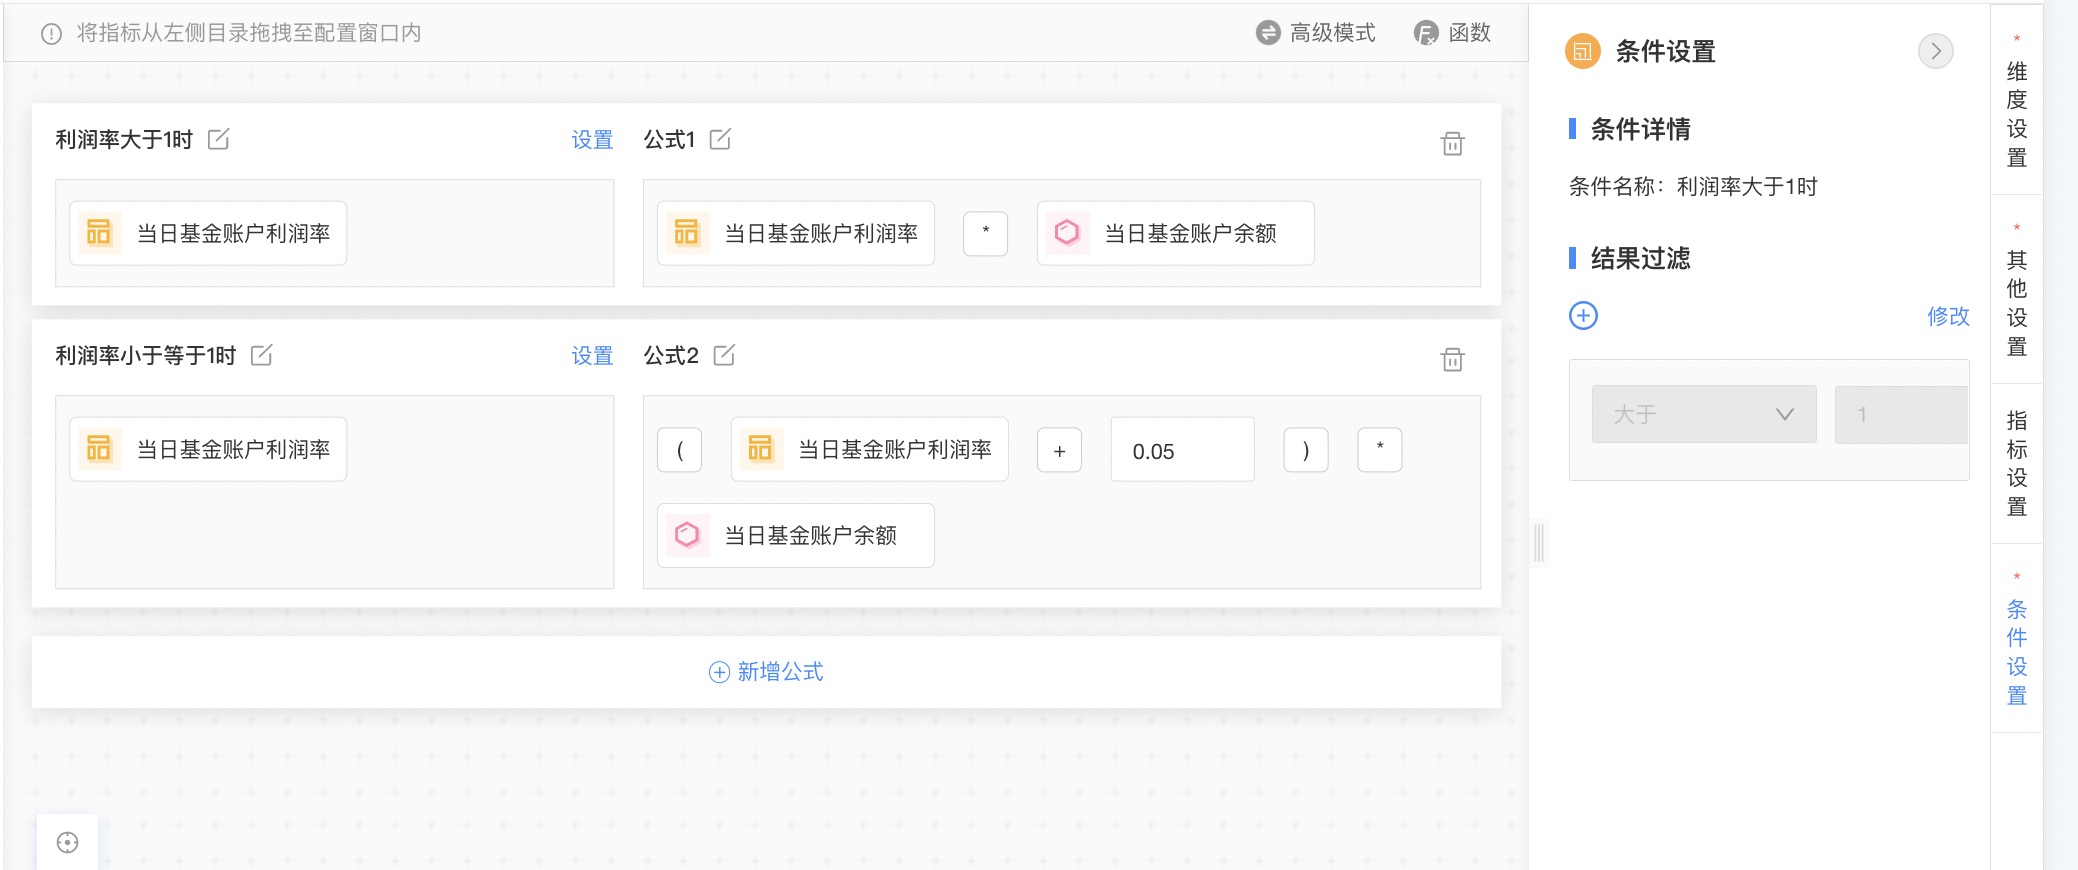Click the plus operator in 公式2
This screenshot has width=2078, height=870.
(x=1060, y=450)
